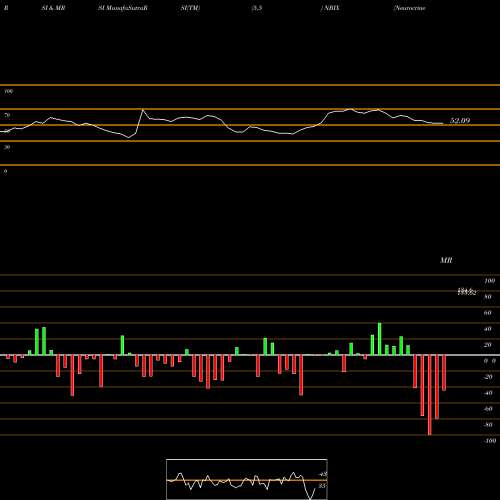Click the MR axis label -20
Screen dimensions: 500x500
[488, 377]
